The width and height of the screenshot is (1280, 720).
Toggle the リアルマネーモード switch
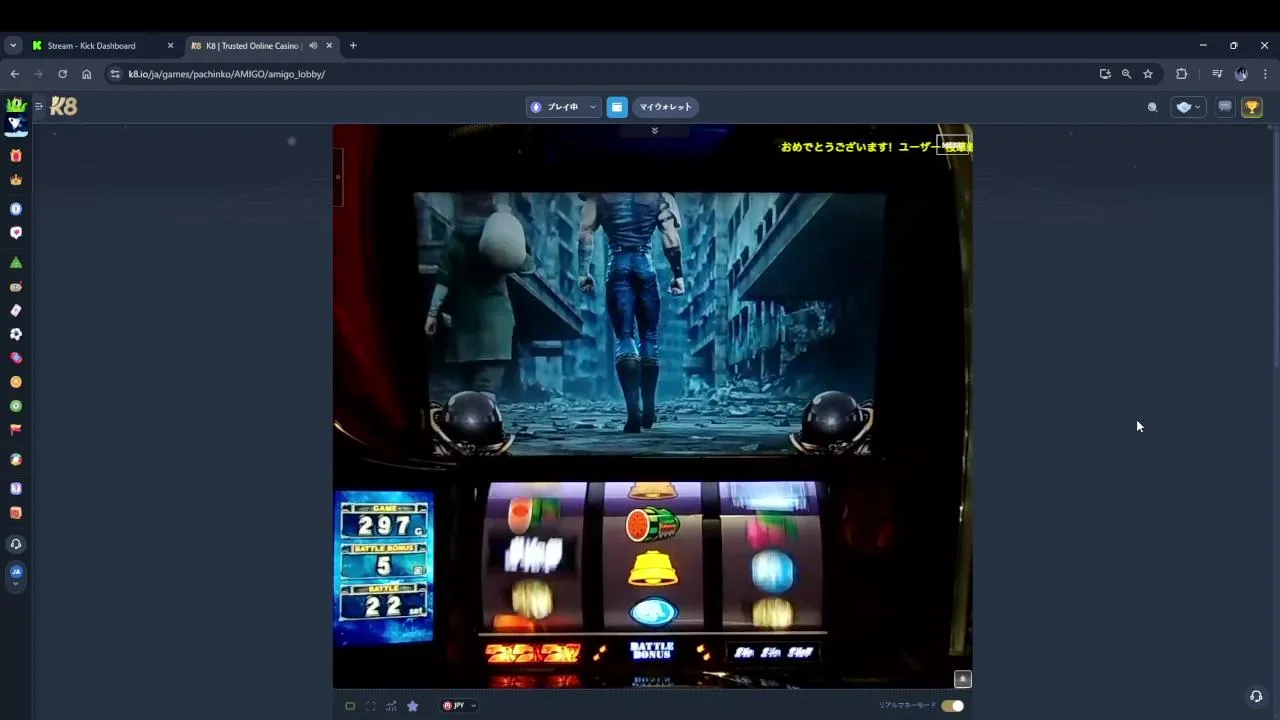click(x=952, y=706)
